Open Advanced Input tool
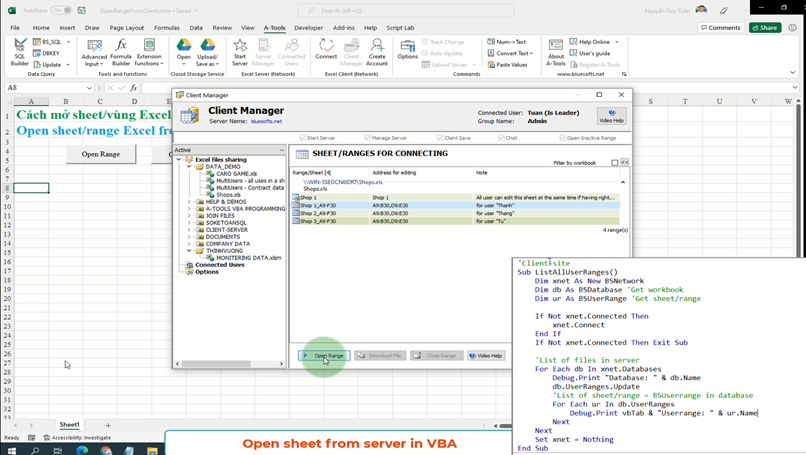Viewport: 806px width, 455px height. (94, 53)
